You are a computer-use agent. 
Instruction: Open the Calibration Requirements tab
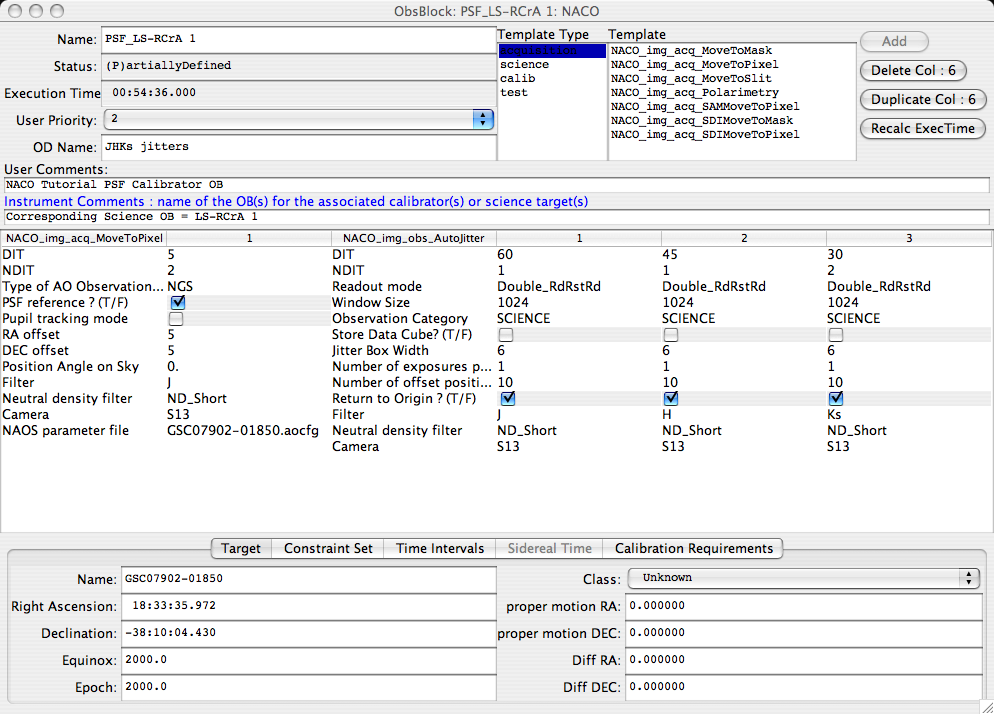[694, 548]
